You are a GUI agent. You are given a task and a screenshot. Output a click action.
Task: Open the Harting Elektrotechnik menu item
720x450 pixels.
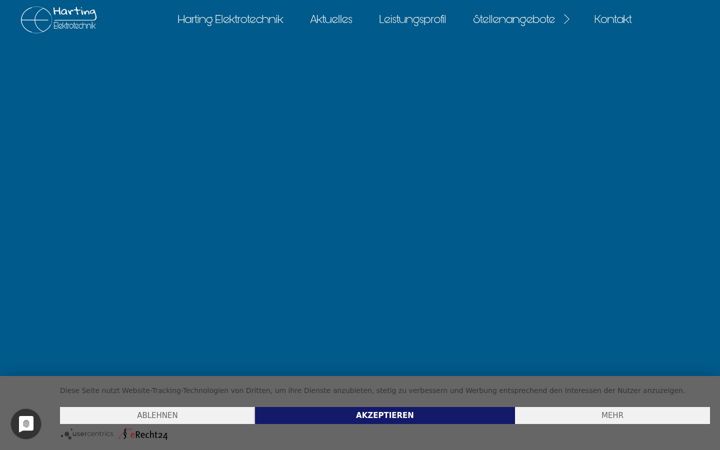click(x=230, y=19)
